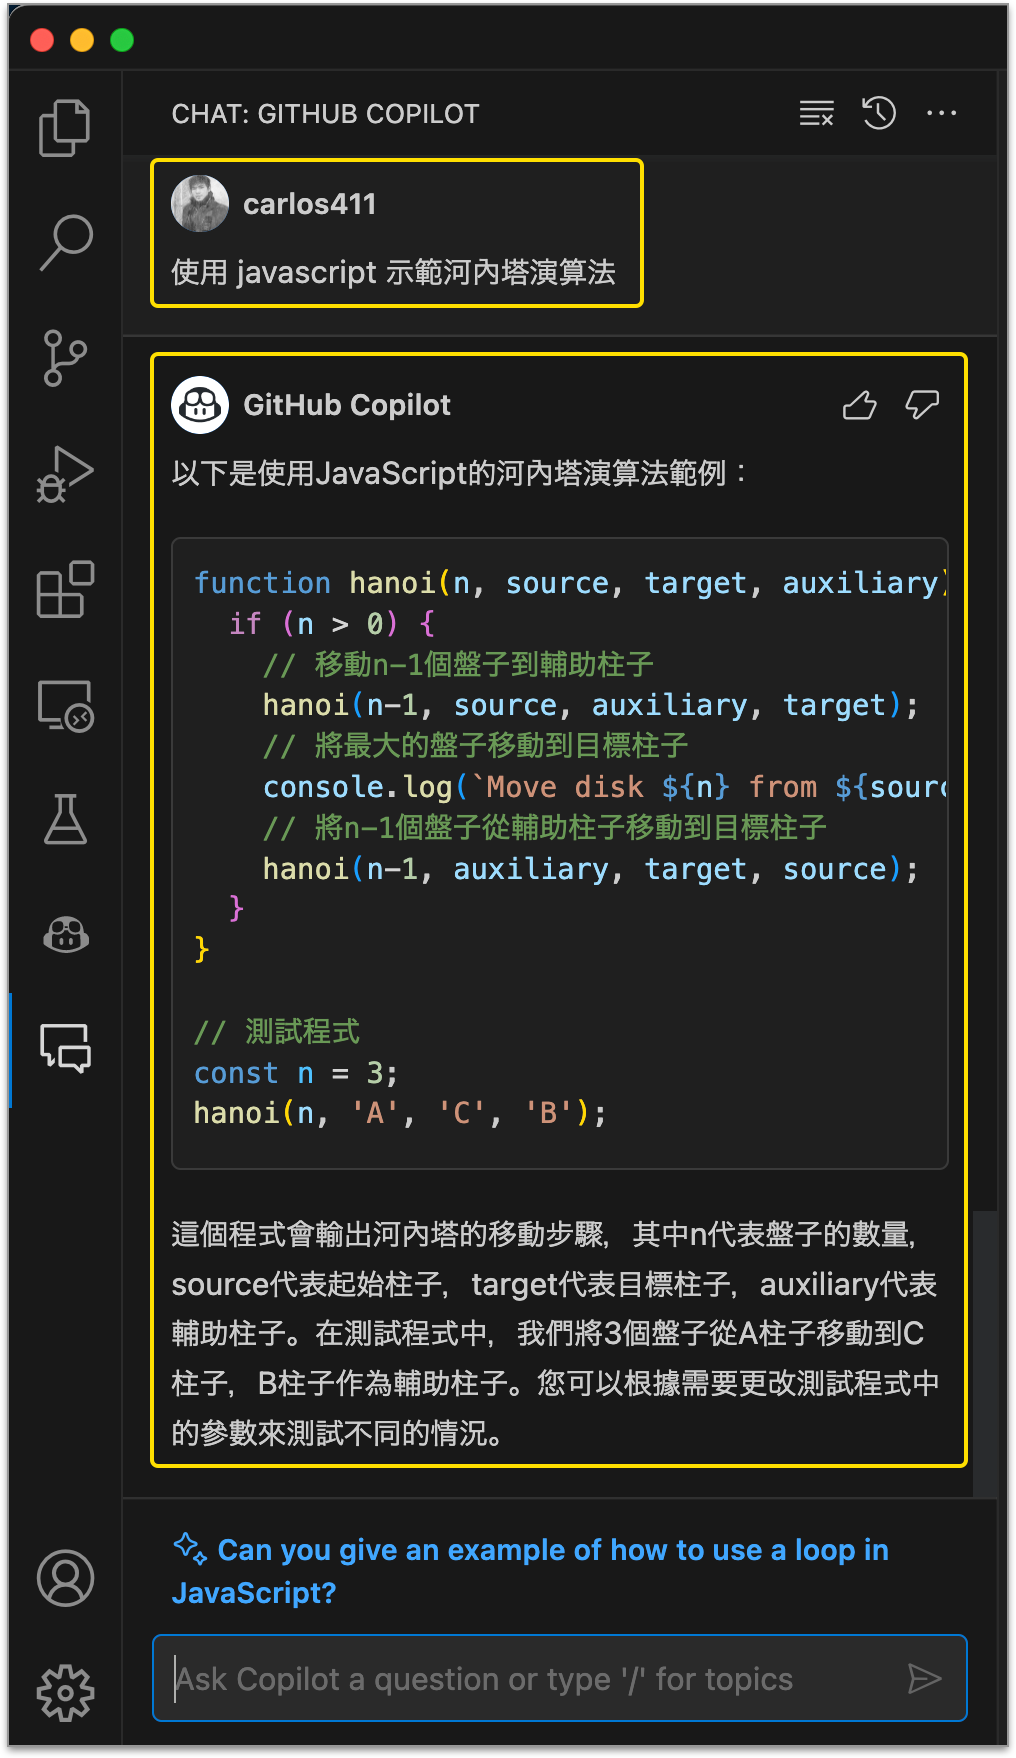Show chat history
The image size is (1016, 1758).
tap(879, 114)
